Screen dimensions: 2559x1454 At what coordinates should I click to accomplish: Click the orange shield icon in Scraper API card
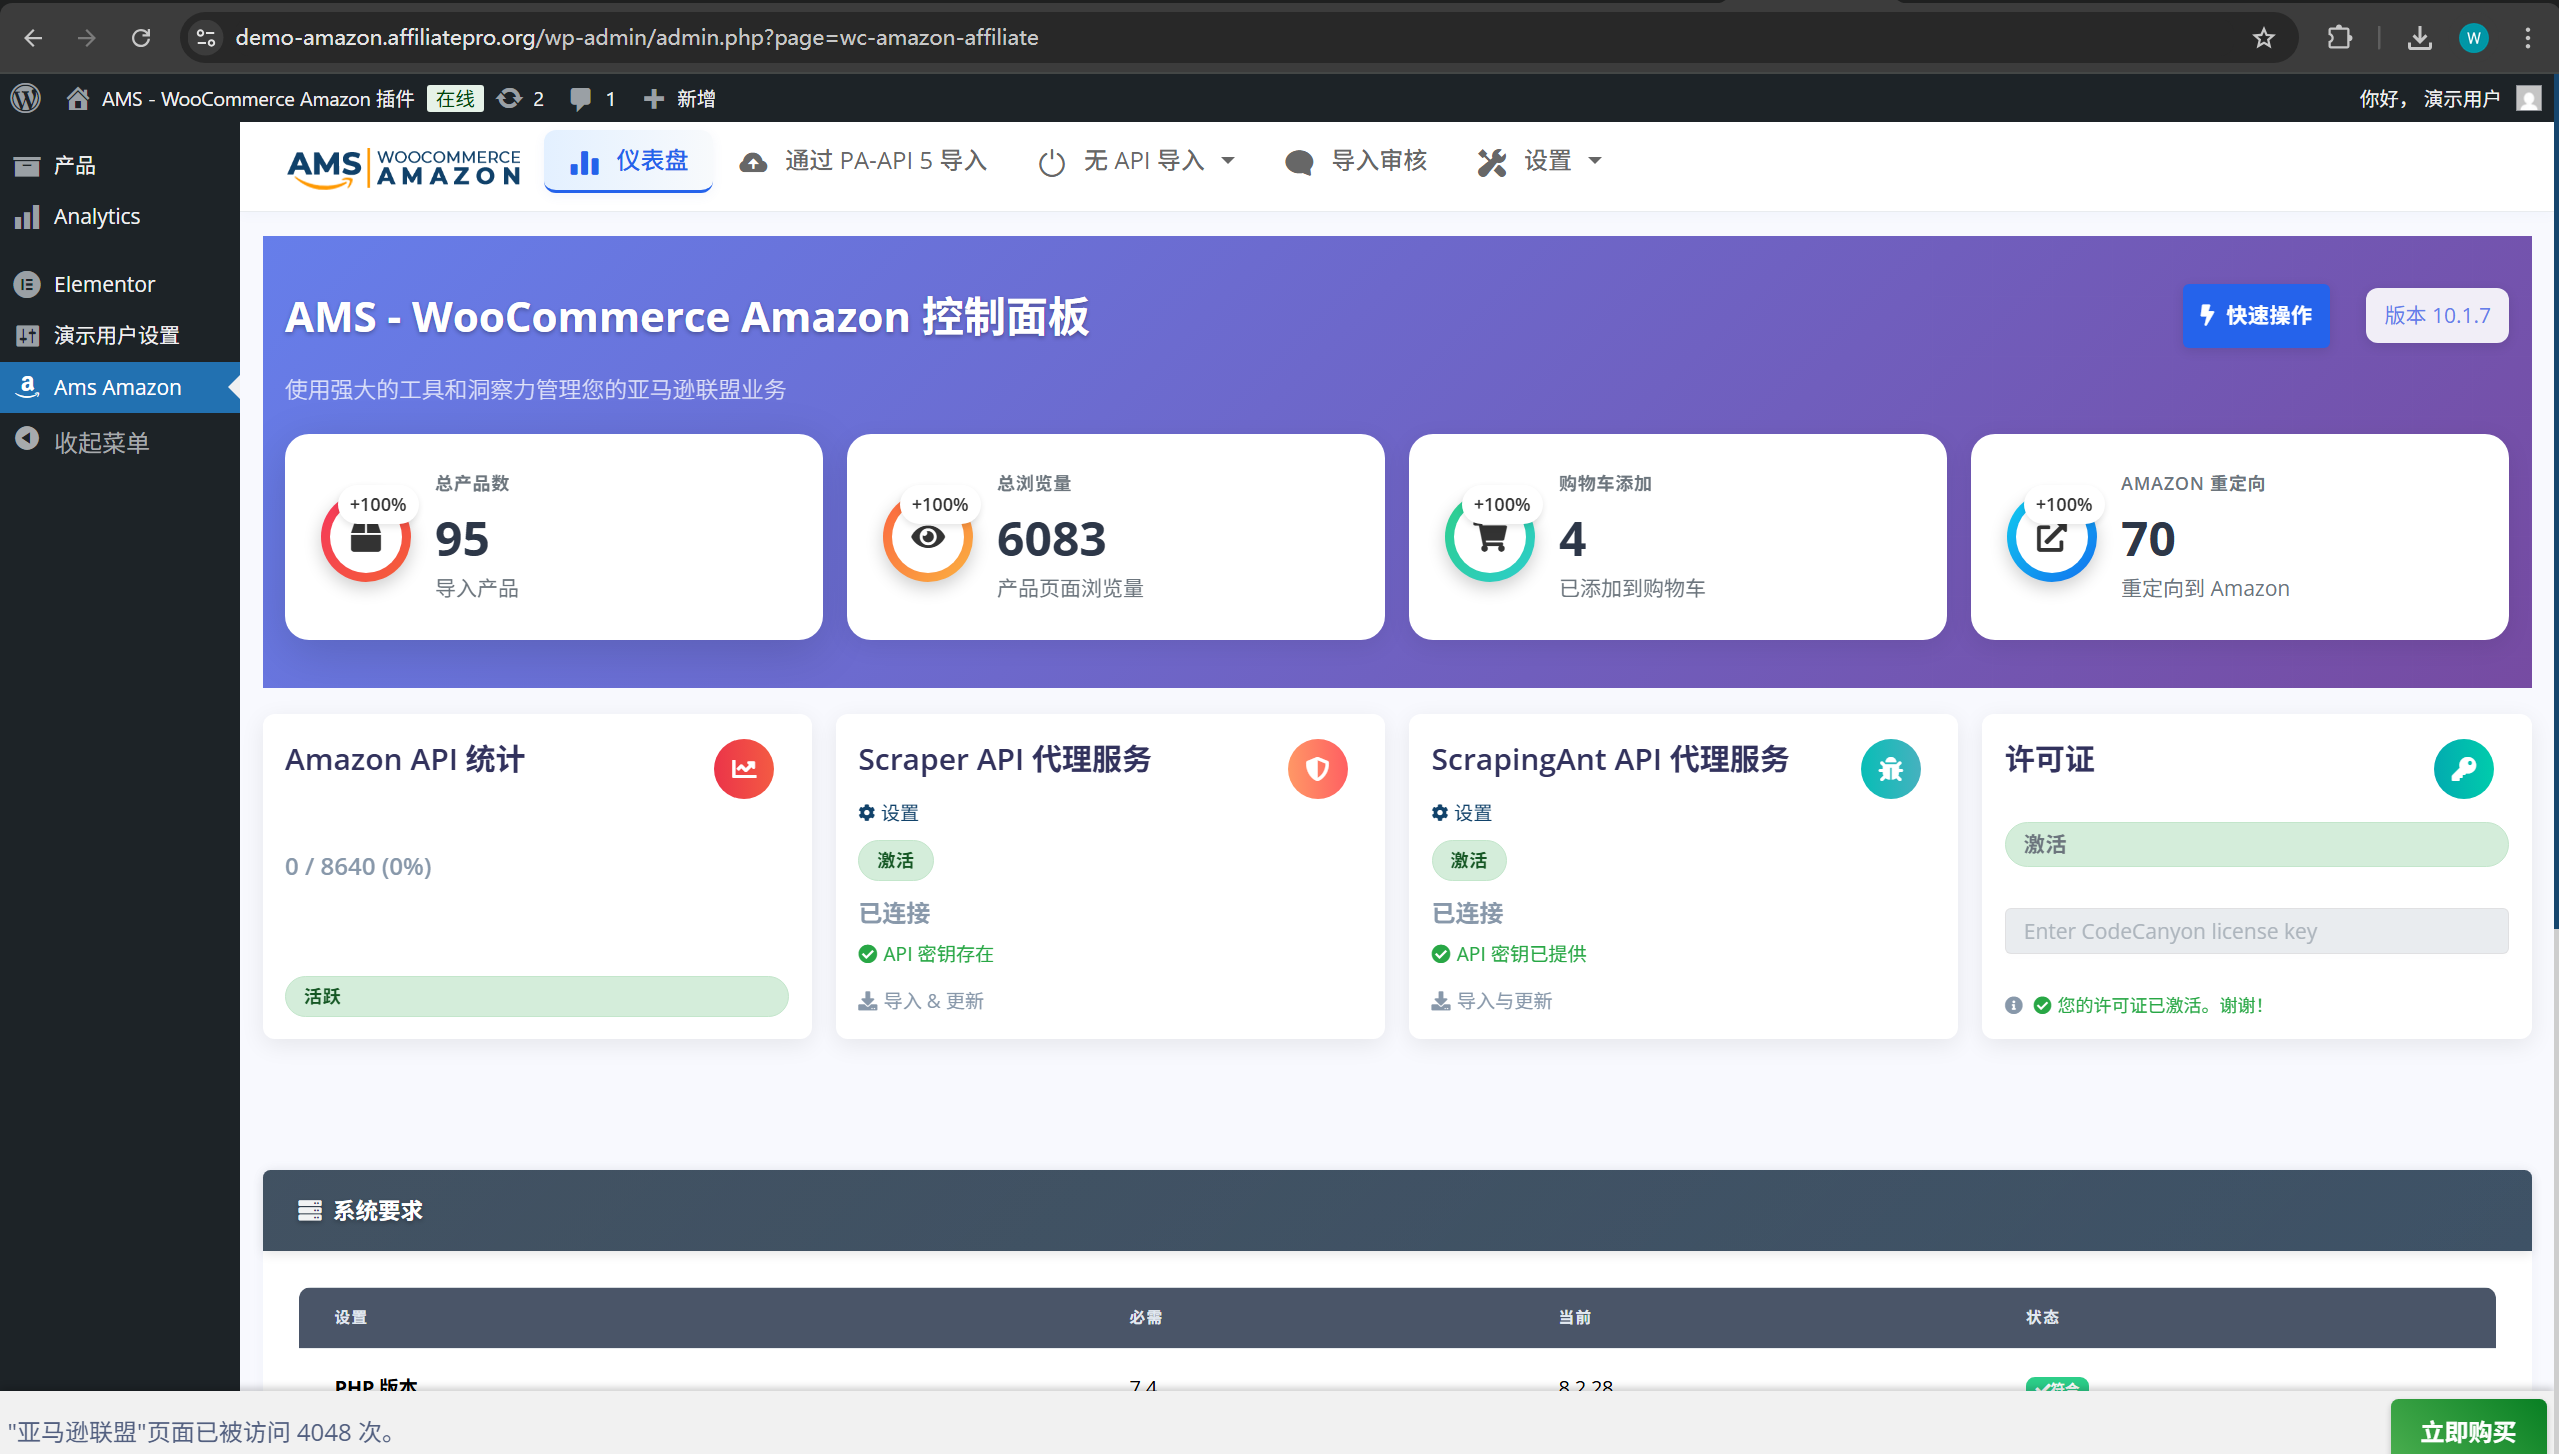pyautogui.click(x=1317, y=768)
